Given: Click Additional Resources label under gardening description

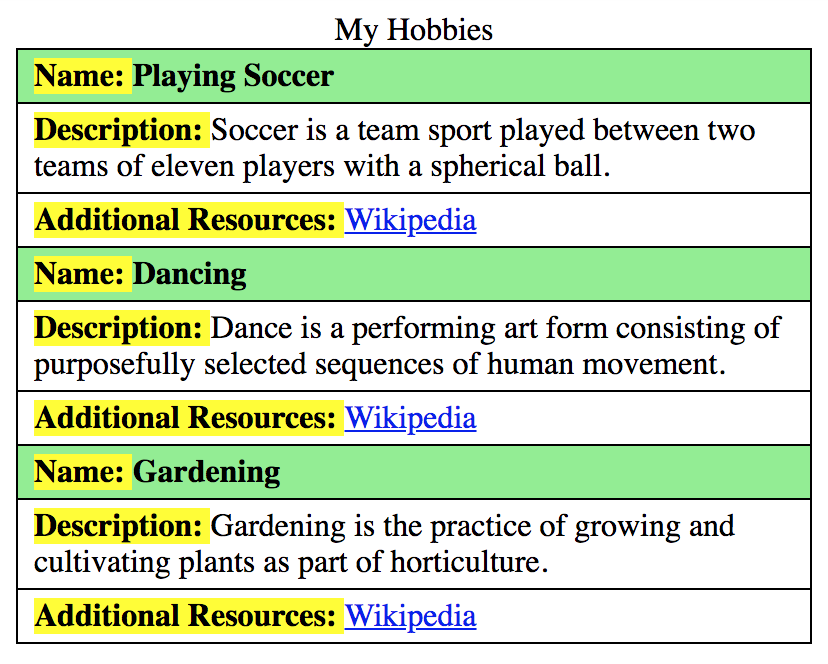Looking at the screenshot, I should (x=185, y=616).
